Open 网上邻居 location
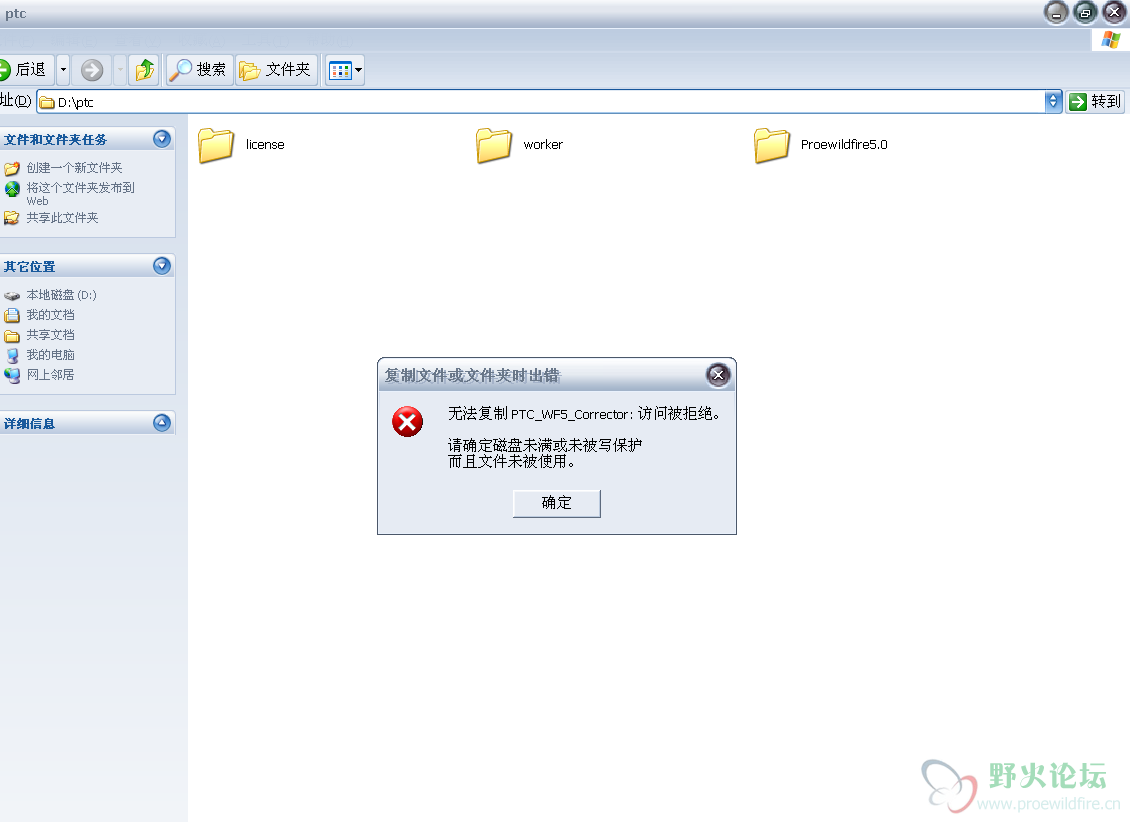 pyautogui.click(x=50, y=375)
